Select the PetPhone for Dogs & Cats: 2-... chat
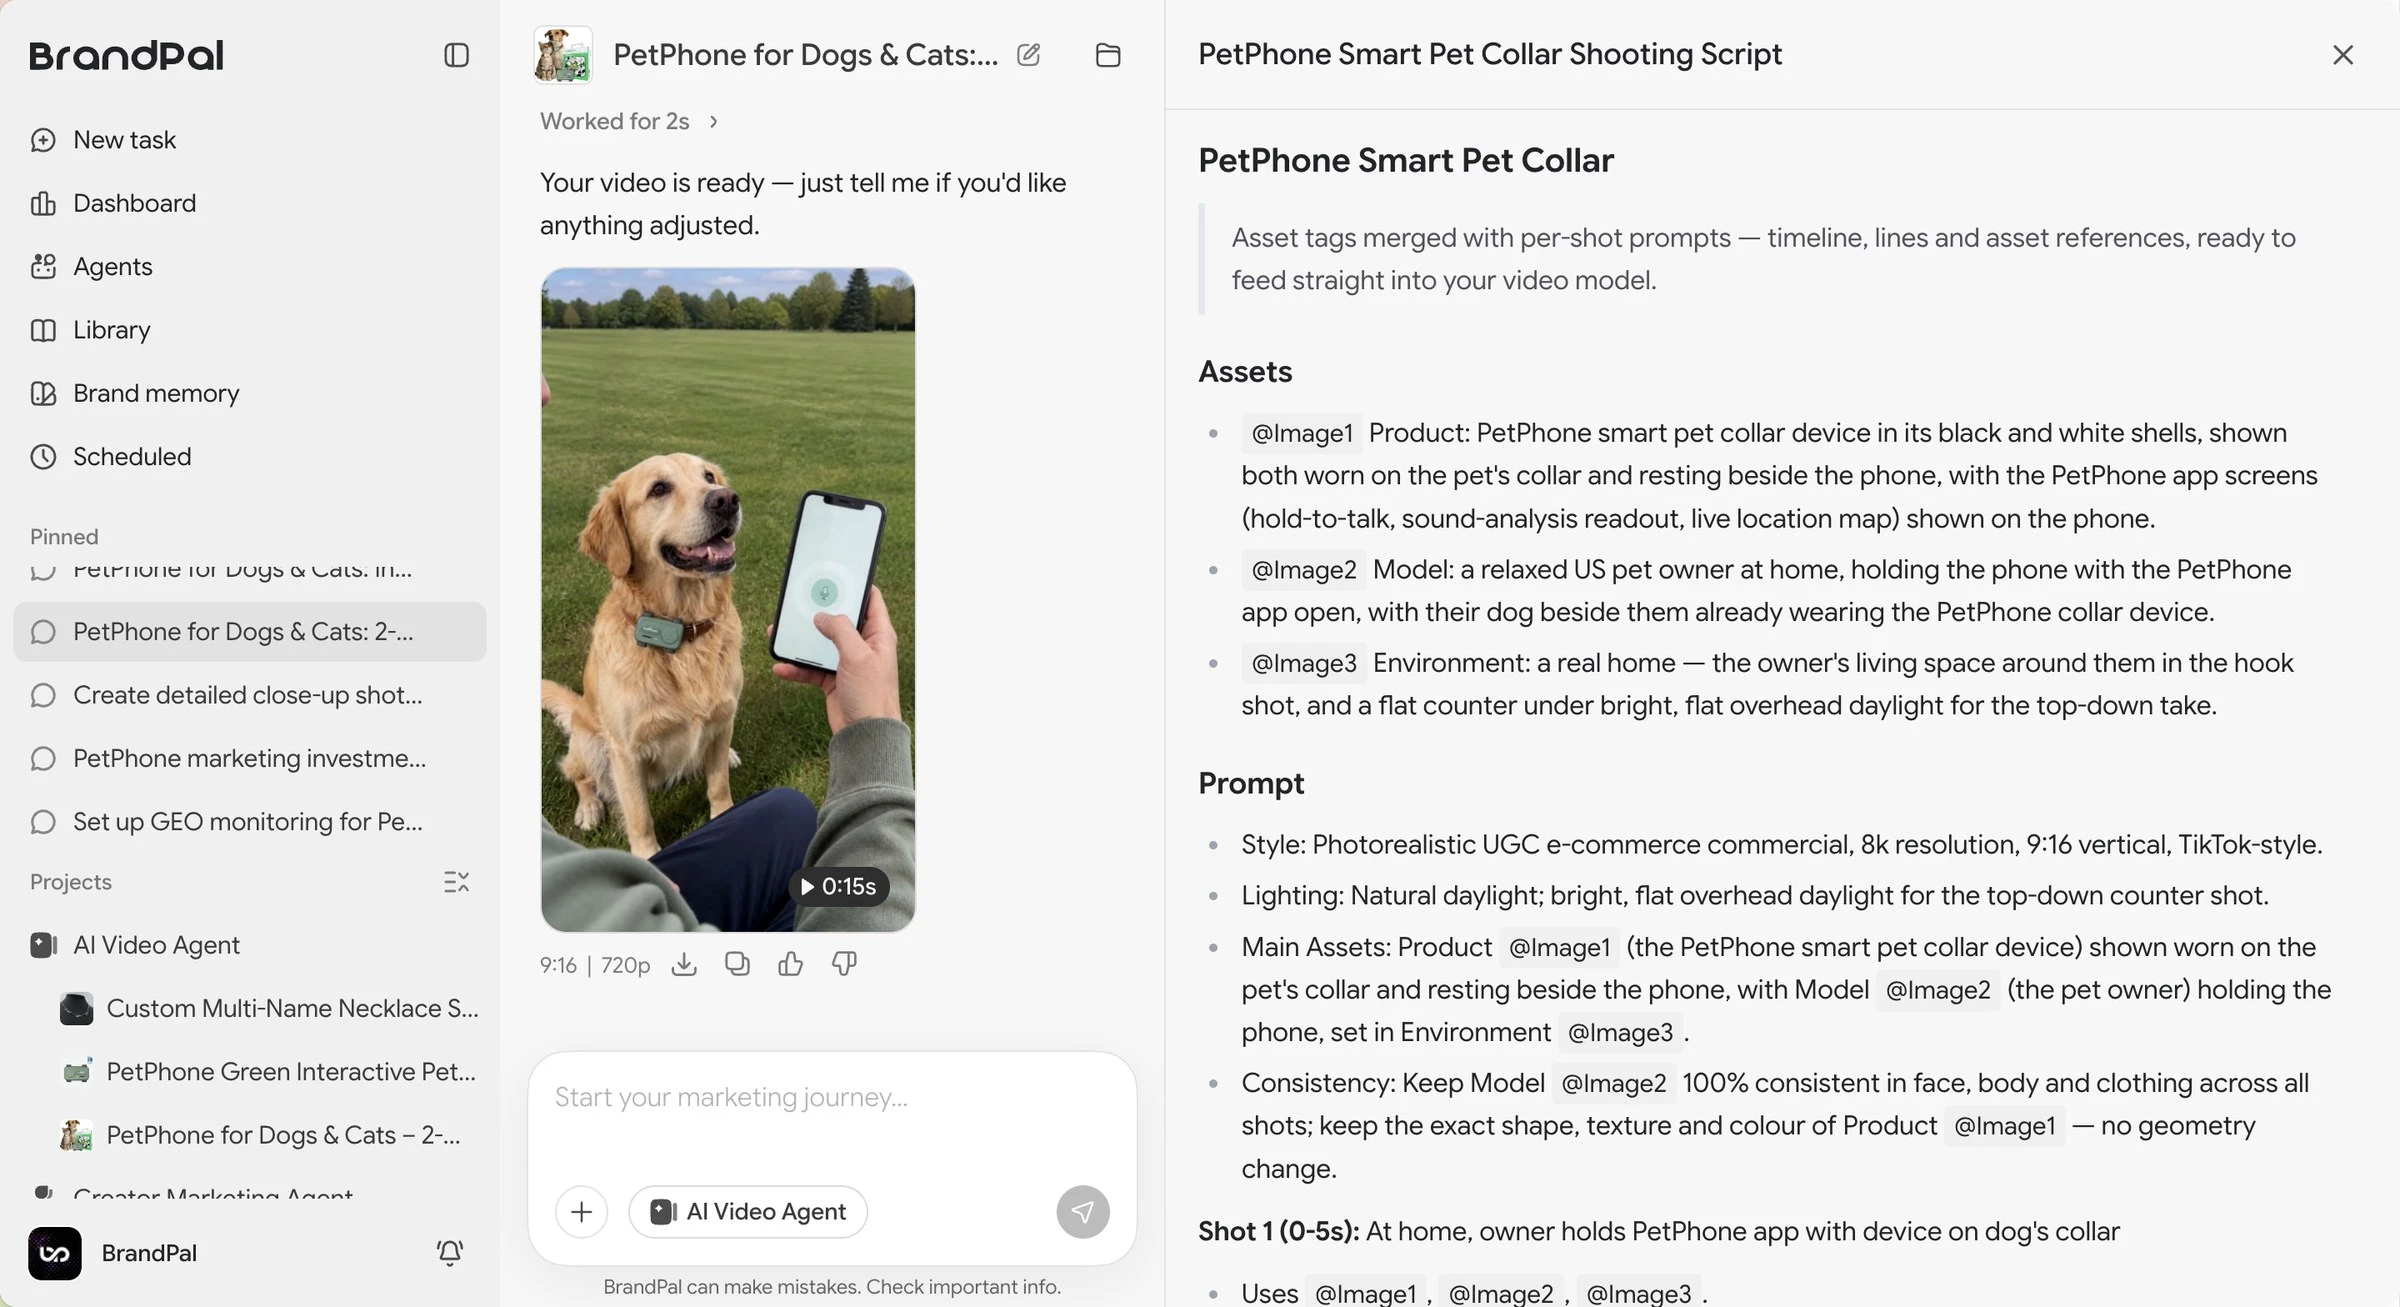The width and height of the screenshot is (2400, 1307). pyautogui.click(x=250, y=632)
